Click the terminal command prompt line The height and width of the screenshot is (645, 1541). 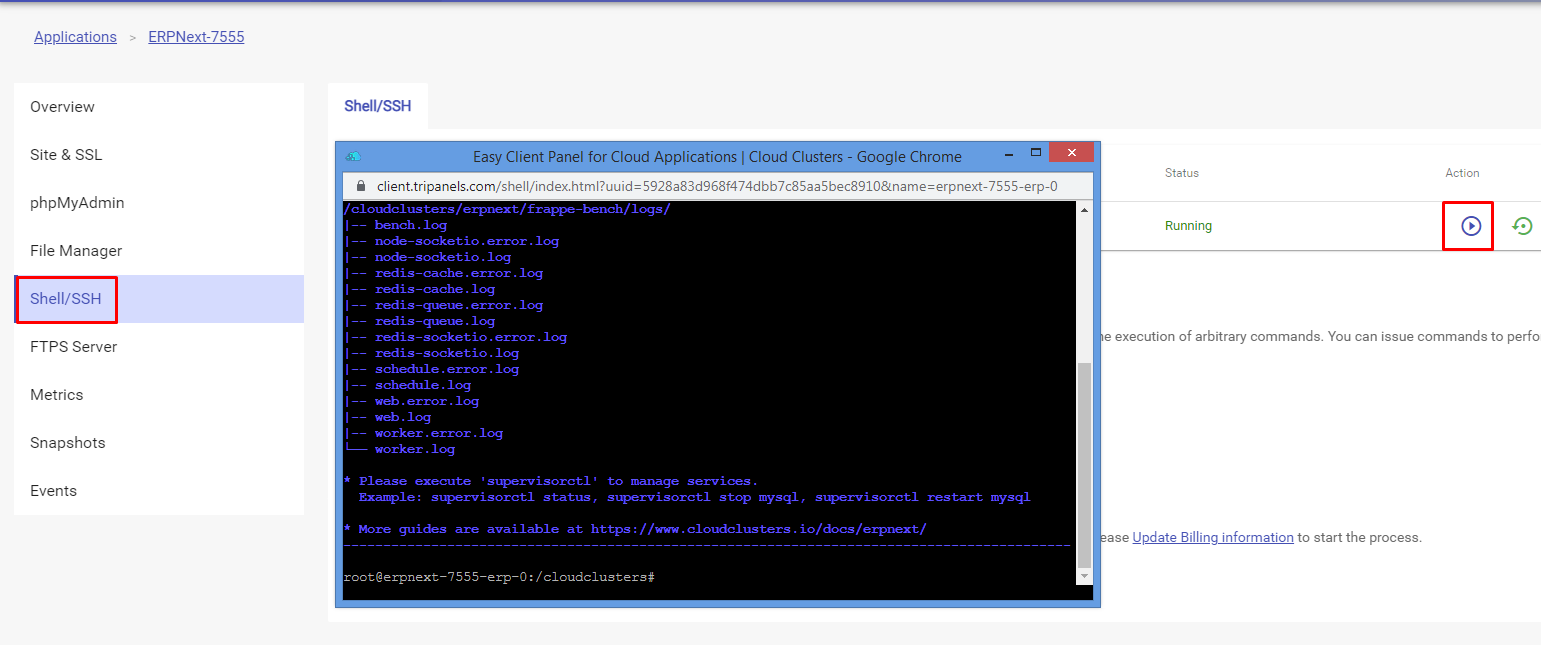(499, 577)
